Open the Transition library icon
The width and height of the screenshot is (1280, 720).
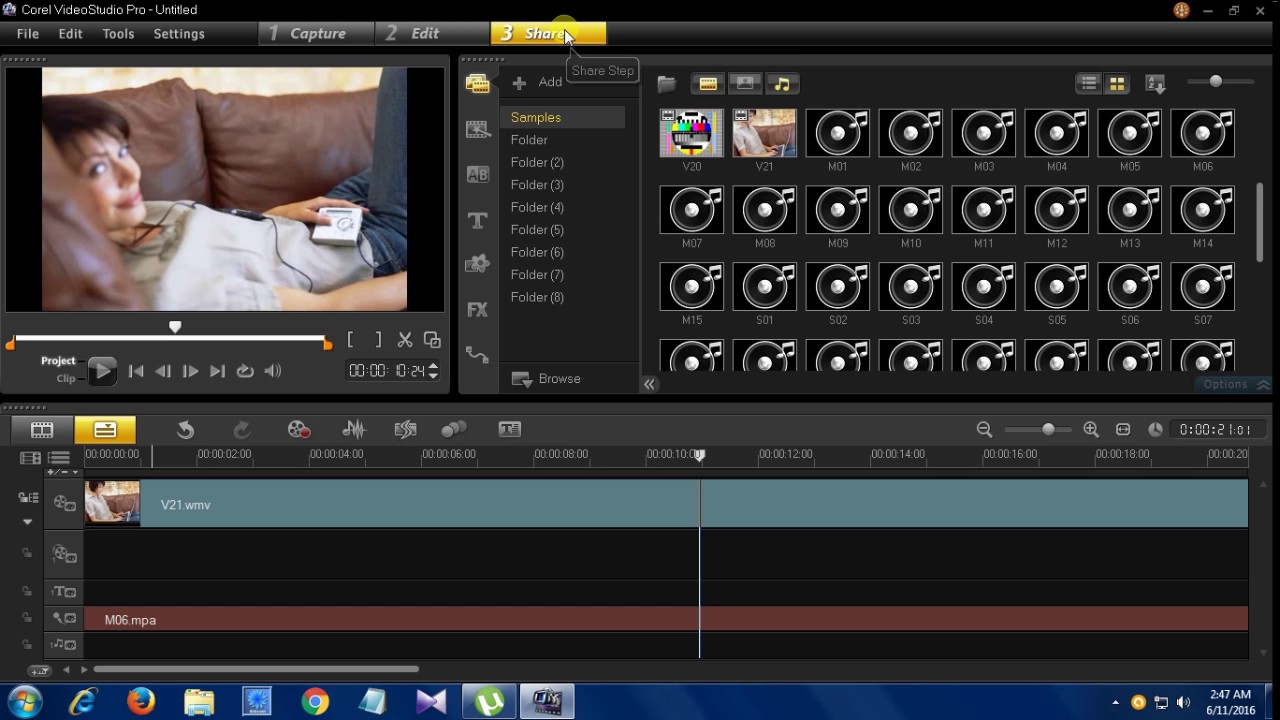point(478,129)
